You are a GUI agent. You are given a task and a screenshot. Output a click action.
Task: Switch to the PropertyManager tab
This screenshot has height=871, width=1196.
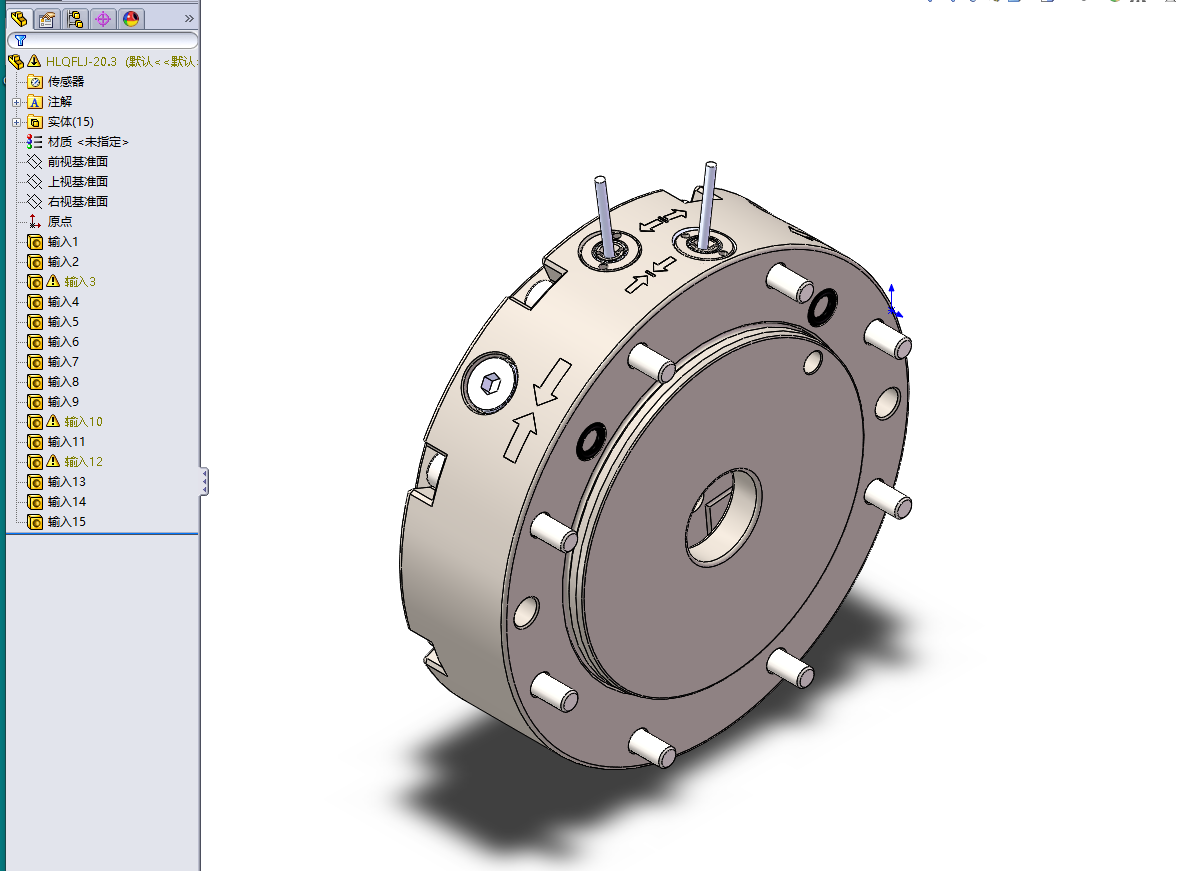pos(47,18)
